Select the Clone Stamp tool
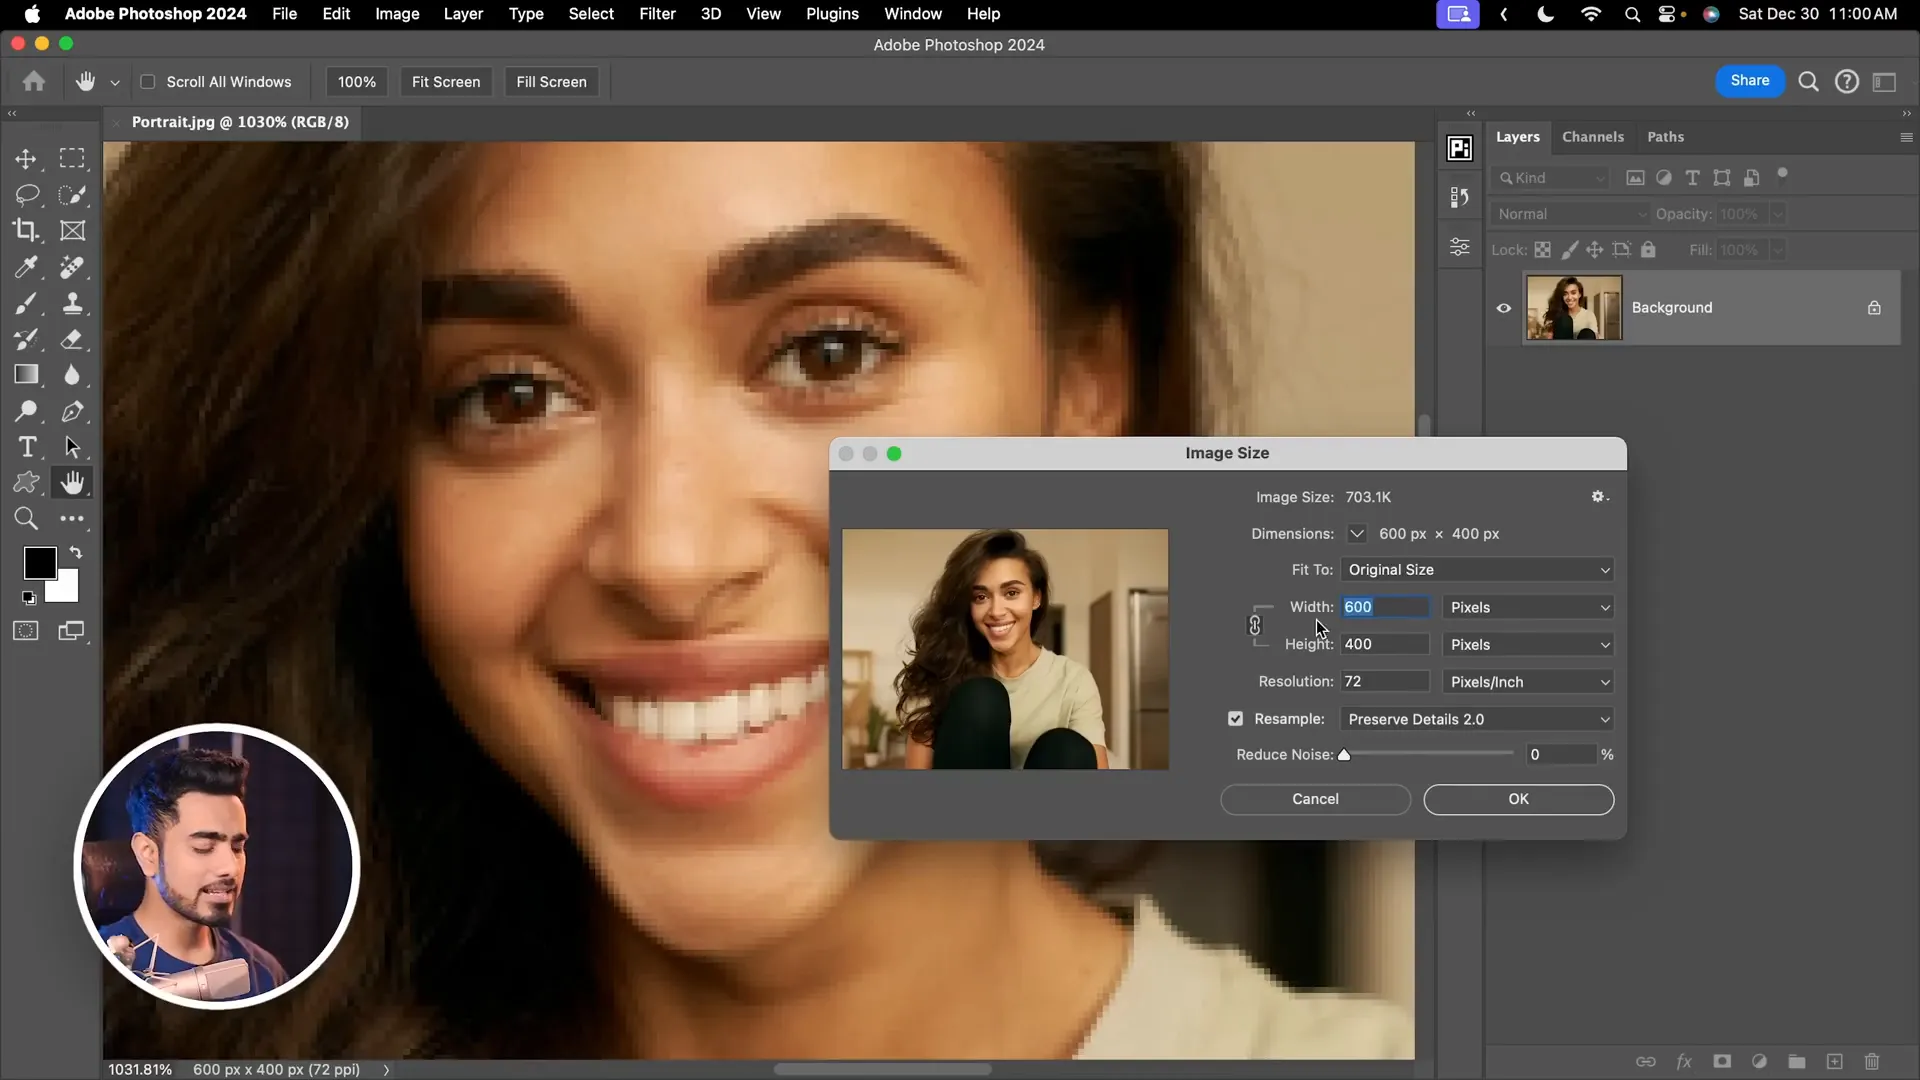This screenshot has height=1080, width=1920. click(72, 303)
